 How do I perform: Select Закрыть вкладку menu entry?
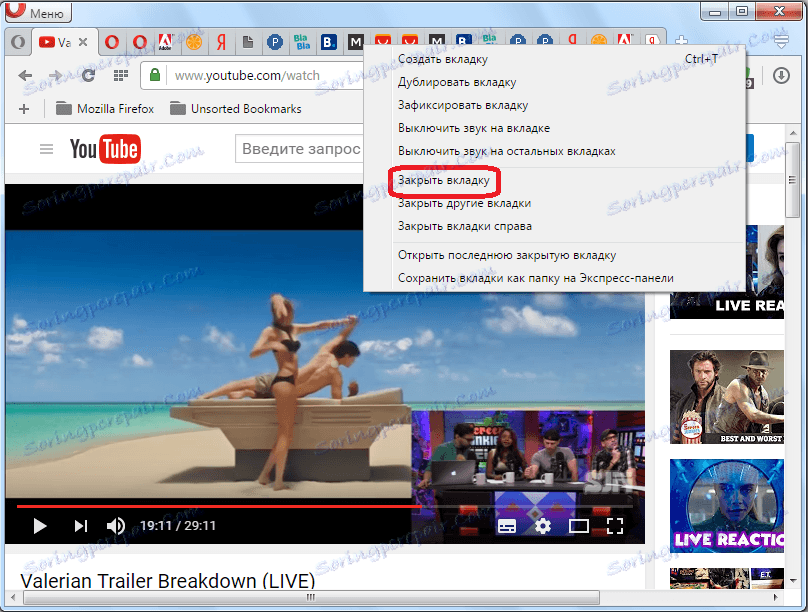point(554,180)
